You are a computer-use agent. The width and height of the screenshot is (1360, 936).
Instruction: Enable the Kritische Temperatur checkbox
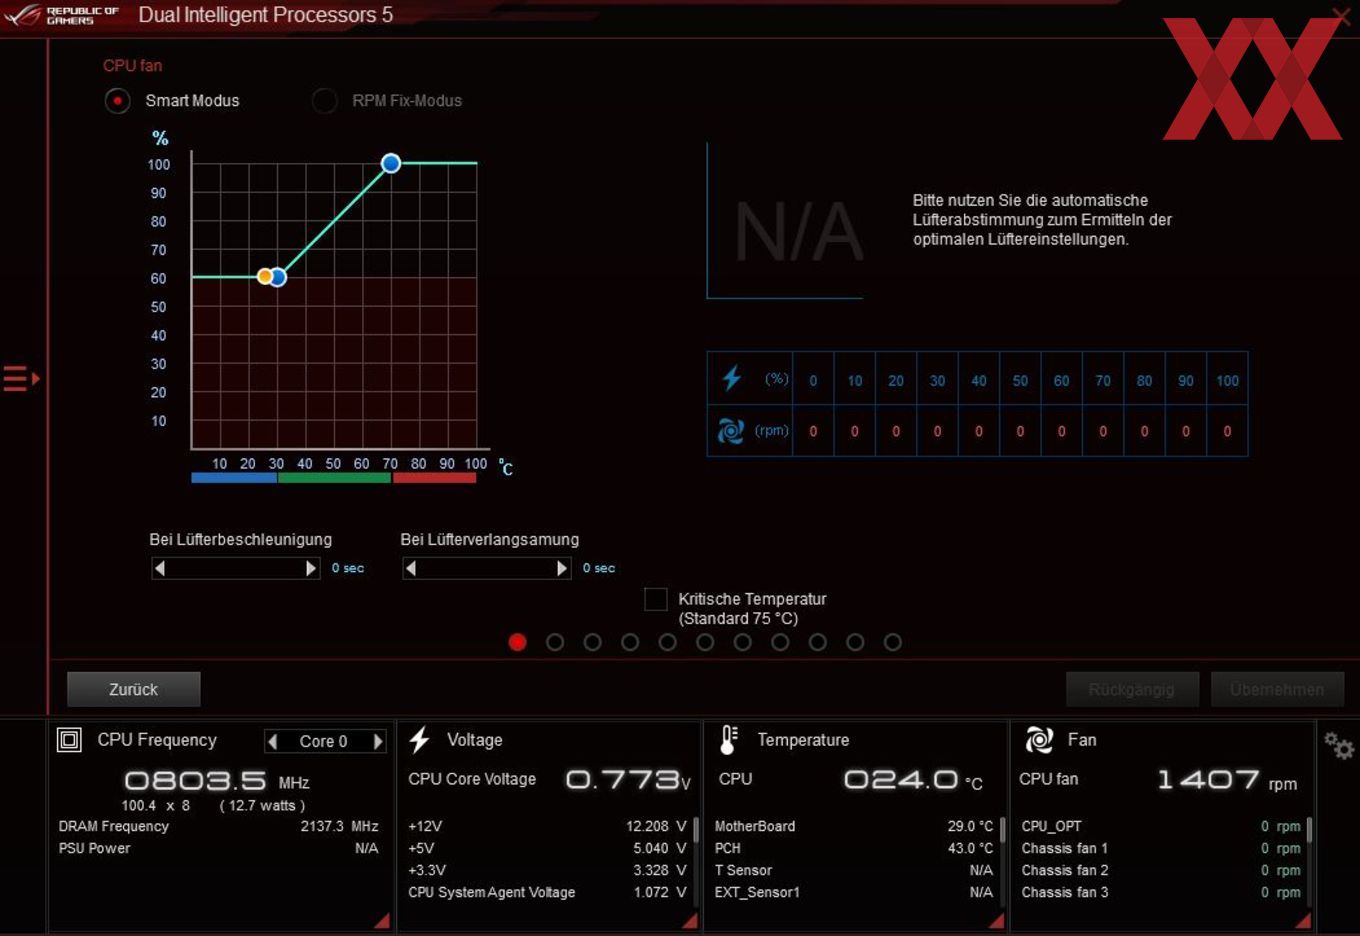(656, 599)
